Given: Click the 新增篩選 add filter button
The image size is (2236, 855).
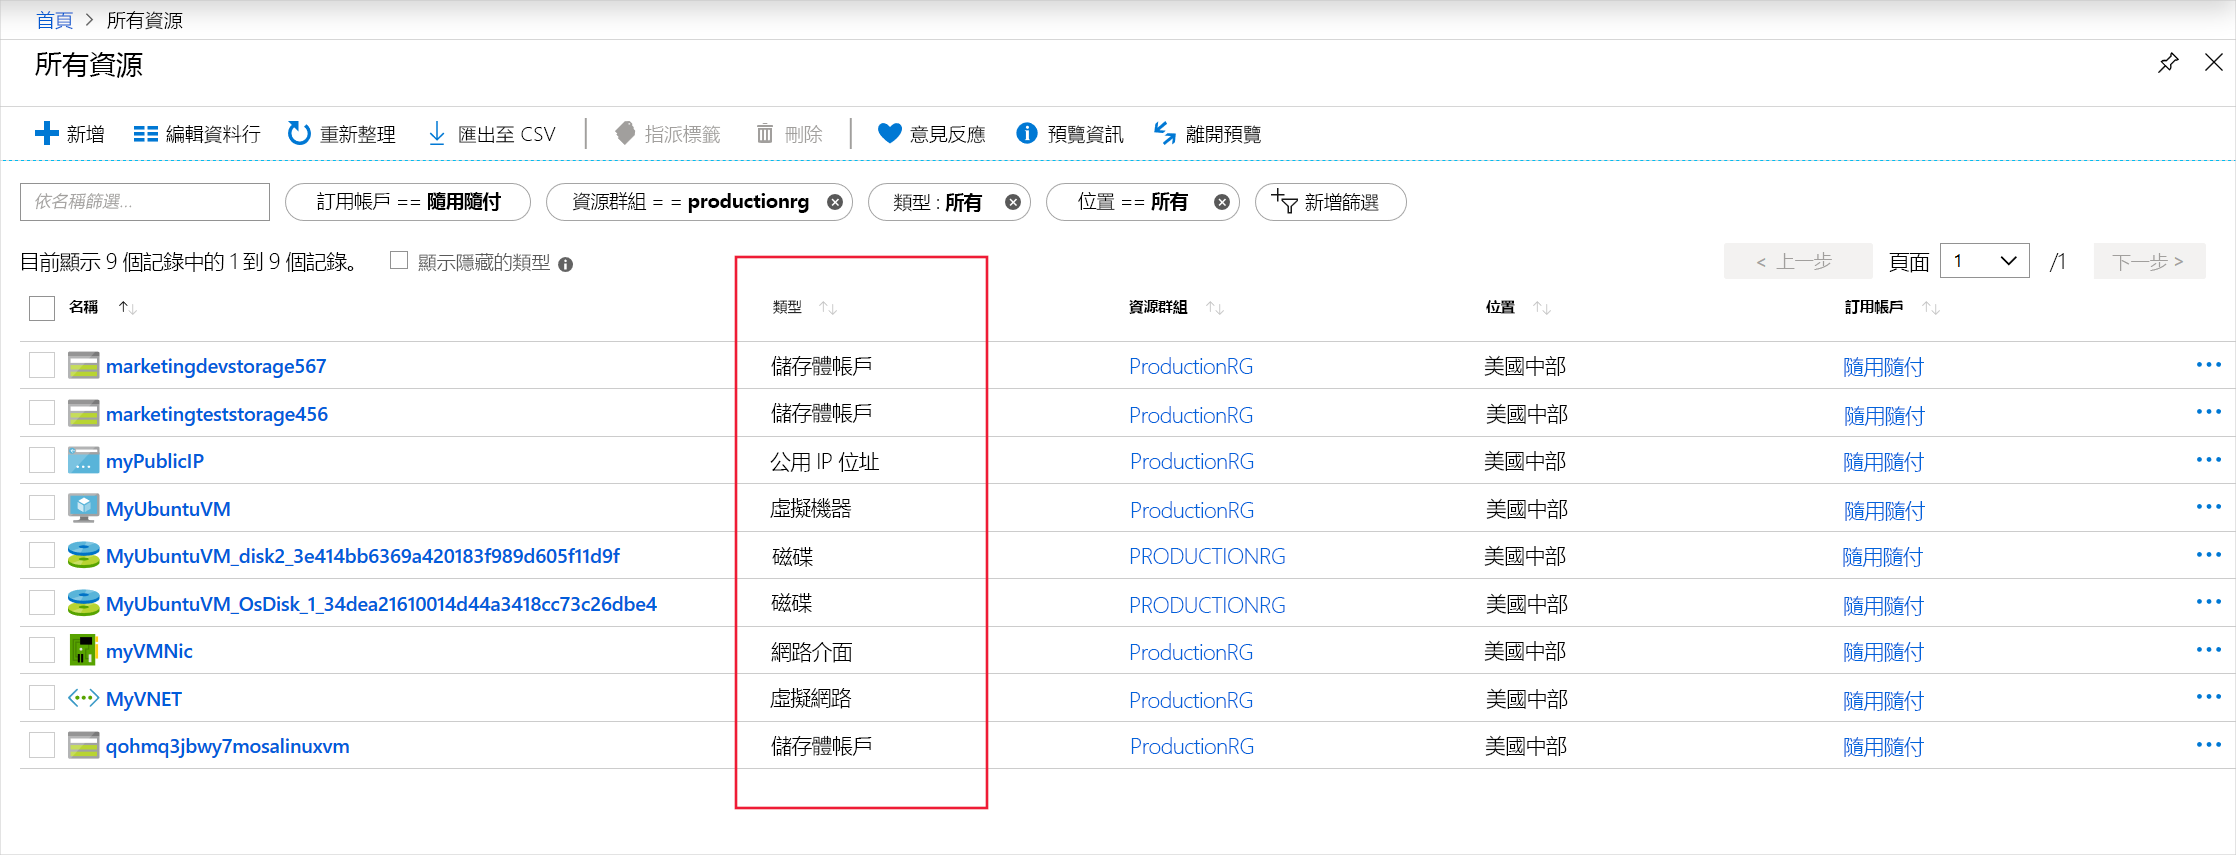Looking at the screenshot, I should click(1330, 202).
